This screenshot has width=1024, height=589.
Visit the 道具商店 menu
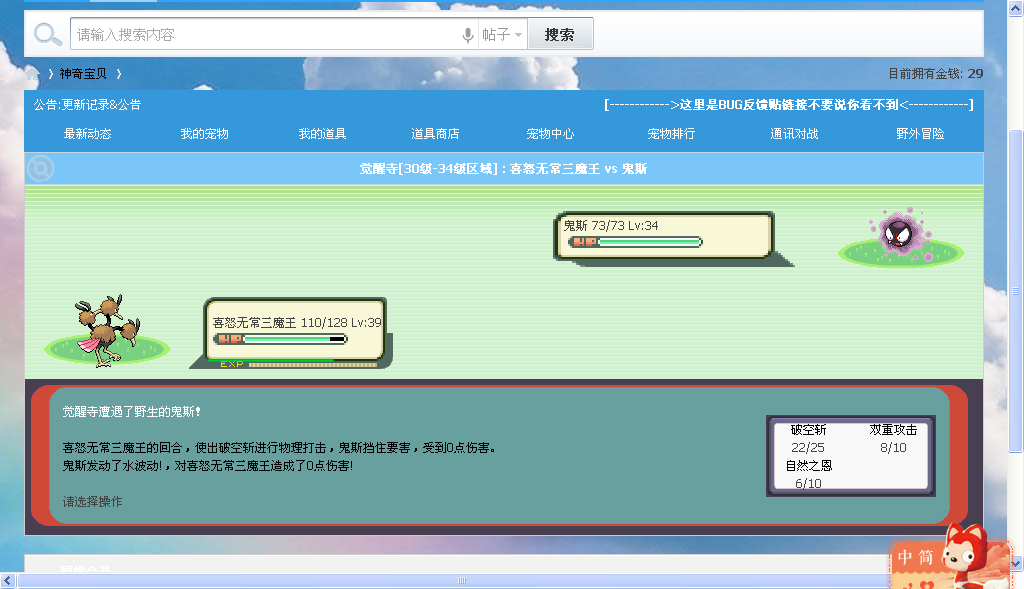435,134
